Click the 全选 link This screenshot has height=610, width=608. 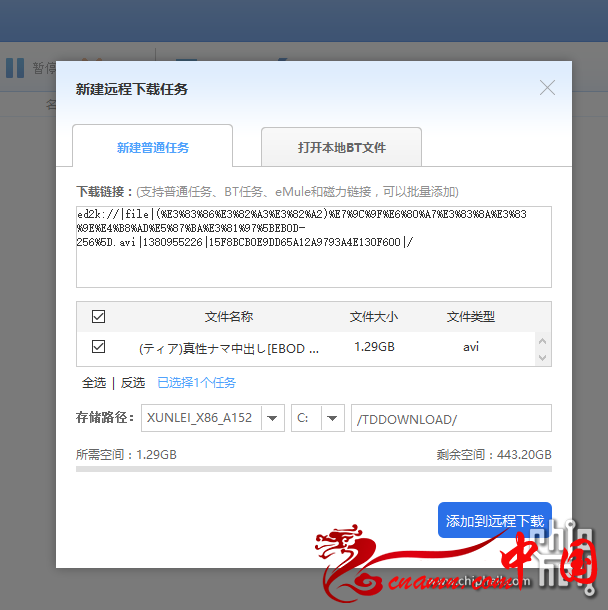point(94,383)
